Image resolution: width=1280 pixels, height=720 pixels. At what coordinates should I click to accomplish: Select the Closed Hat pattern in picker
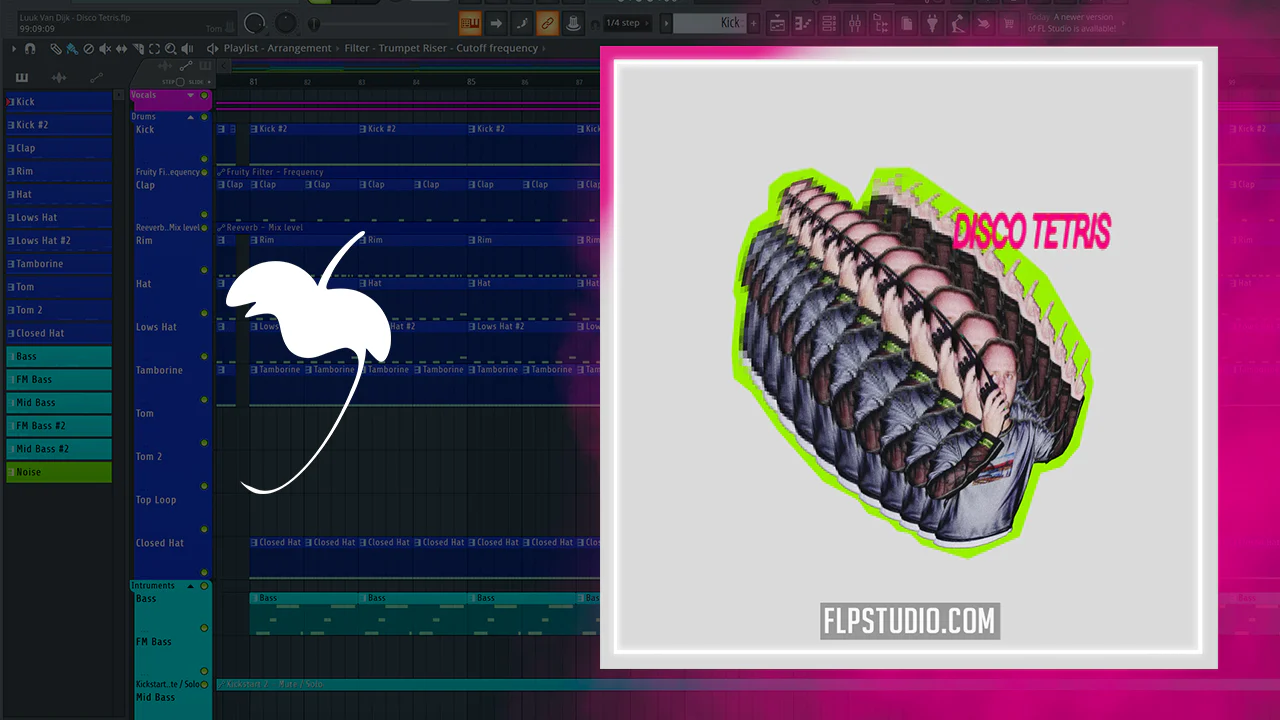(59, 333)
